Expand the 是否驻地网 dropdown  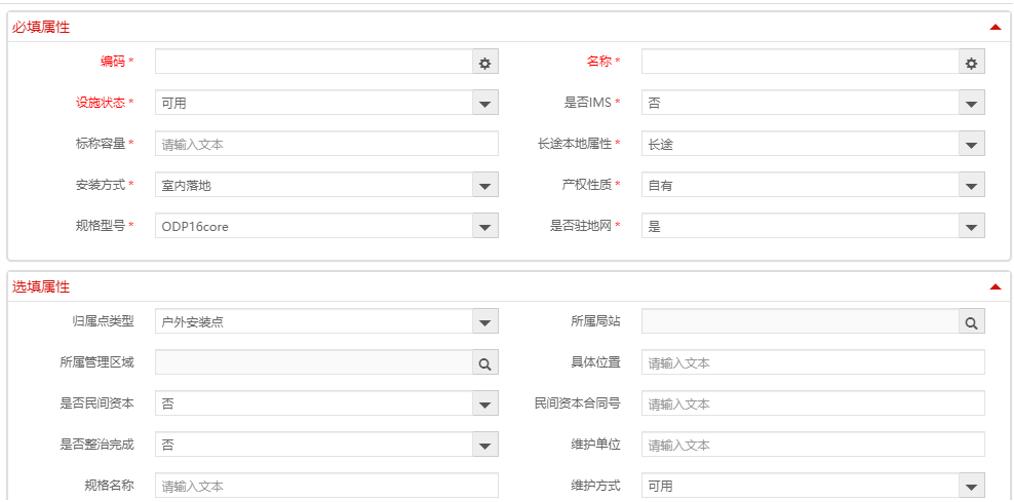tap(971, 227)
